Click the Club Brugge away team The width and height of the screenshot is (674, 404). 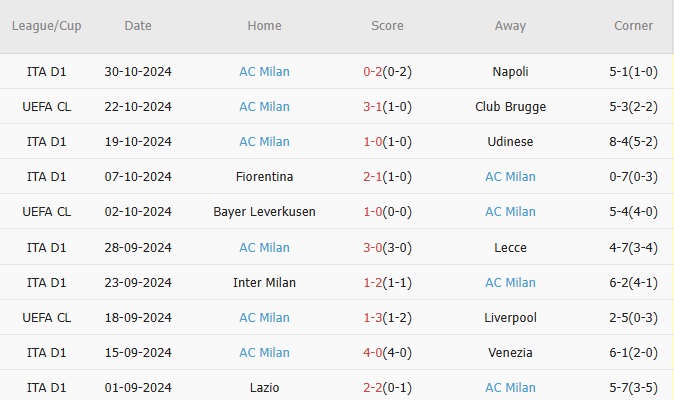tap(510, 107)
